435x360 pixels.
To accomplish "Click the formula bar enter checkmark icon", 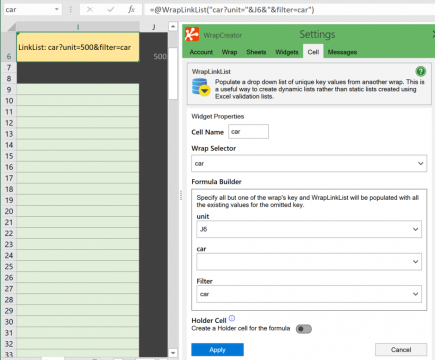I will (x=111, y=10).
